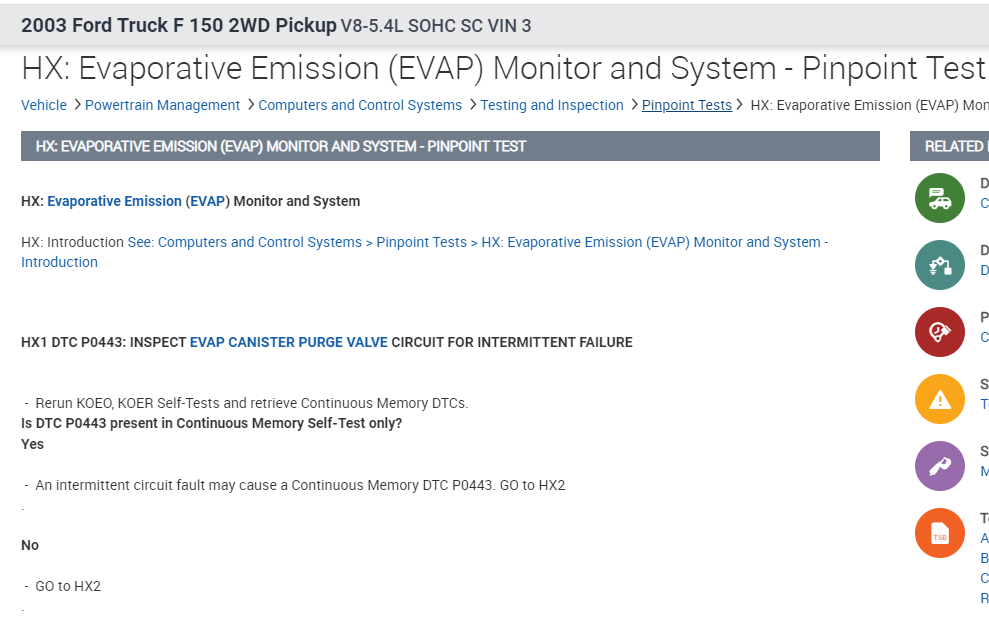Click the breadcrumb chevron before Pinpoint Tests
989x617 pixels.
click(633, 105)
